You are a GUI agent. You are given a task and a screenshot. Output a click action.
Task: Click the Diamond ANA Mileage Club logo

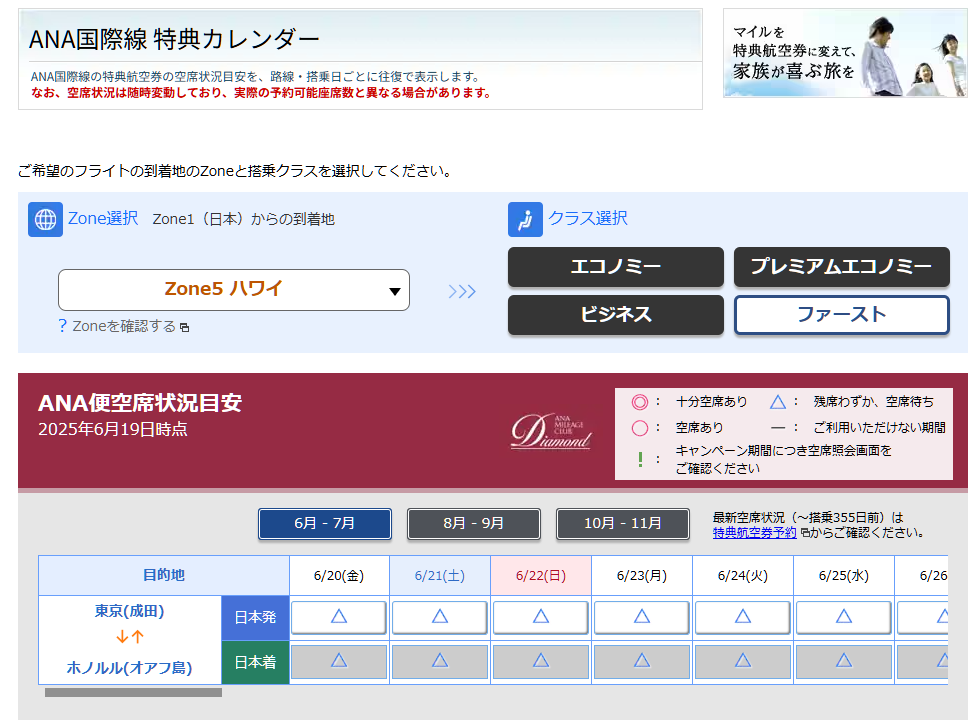pyautogui.click(x=551, y=431)
